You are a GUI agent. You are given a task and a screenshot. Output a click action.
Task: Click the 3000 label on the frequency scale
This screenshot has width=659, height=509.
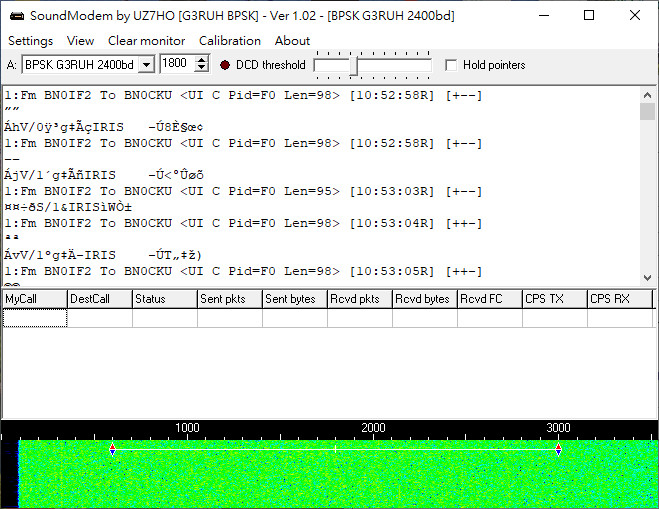click(558, 428)
